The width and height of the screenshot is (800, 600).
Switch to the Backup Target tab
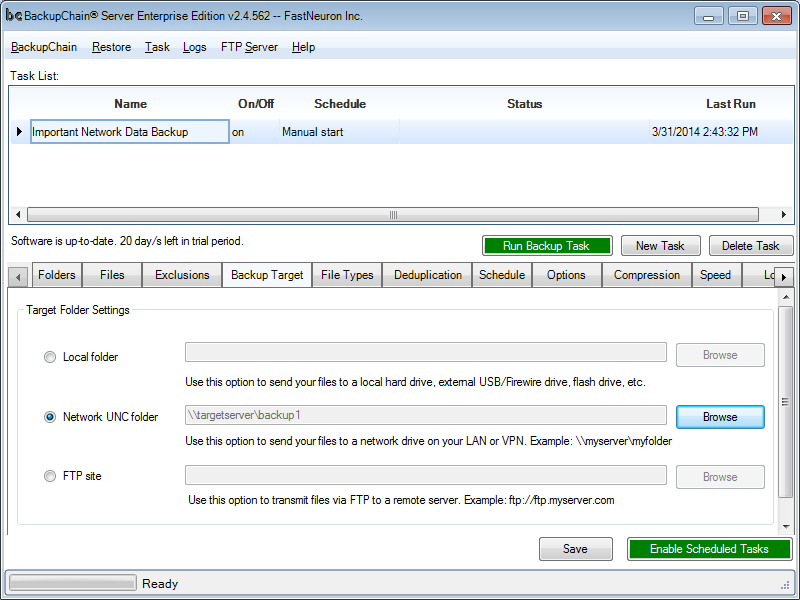[x=267, y=275]
